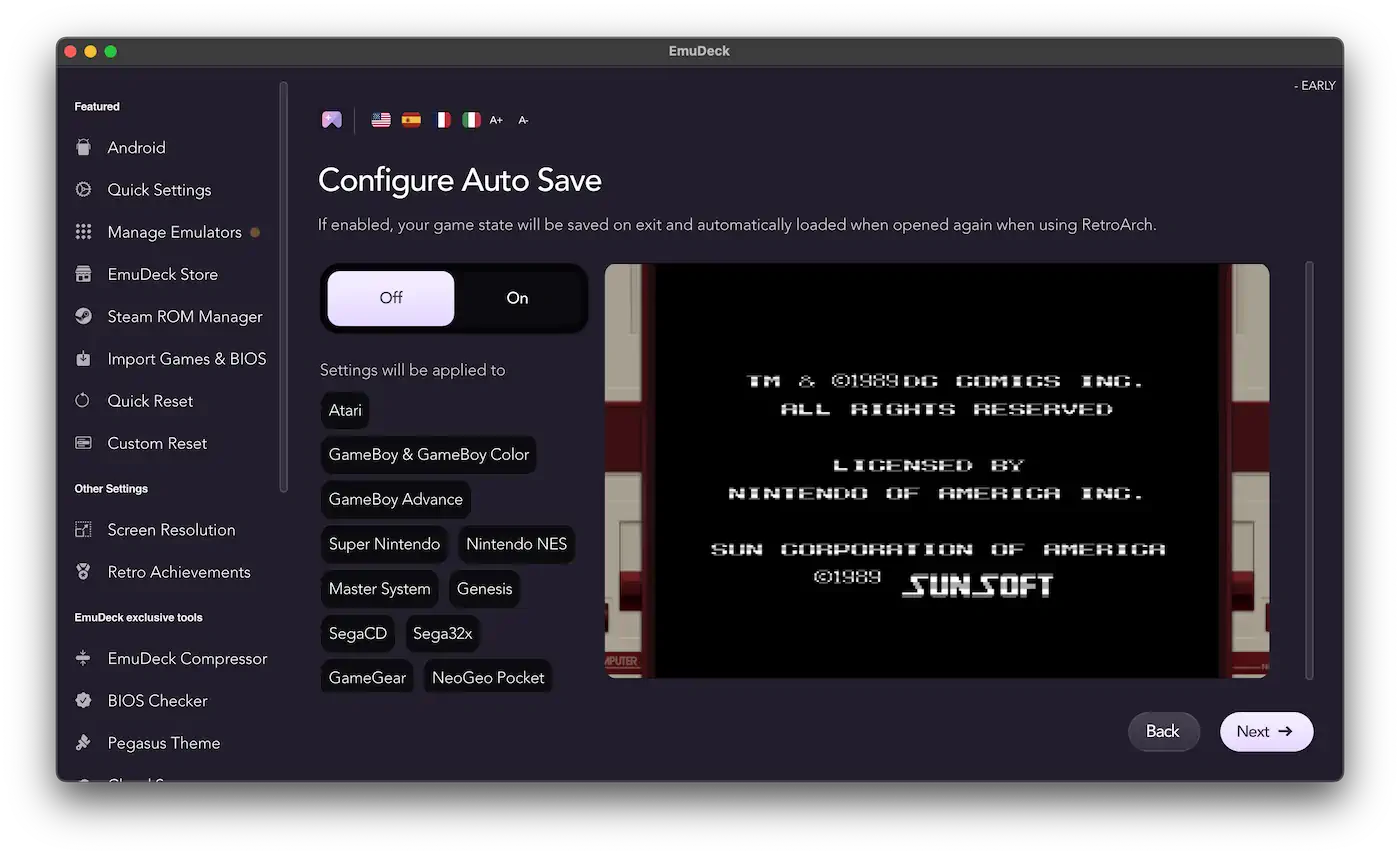Open BIOS Checker tool
The height and width of the screenshot is (856, 1400).
pyautogui.click(x=157, y=700)
